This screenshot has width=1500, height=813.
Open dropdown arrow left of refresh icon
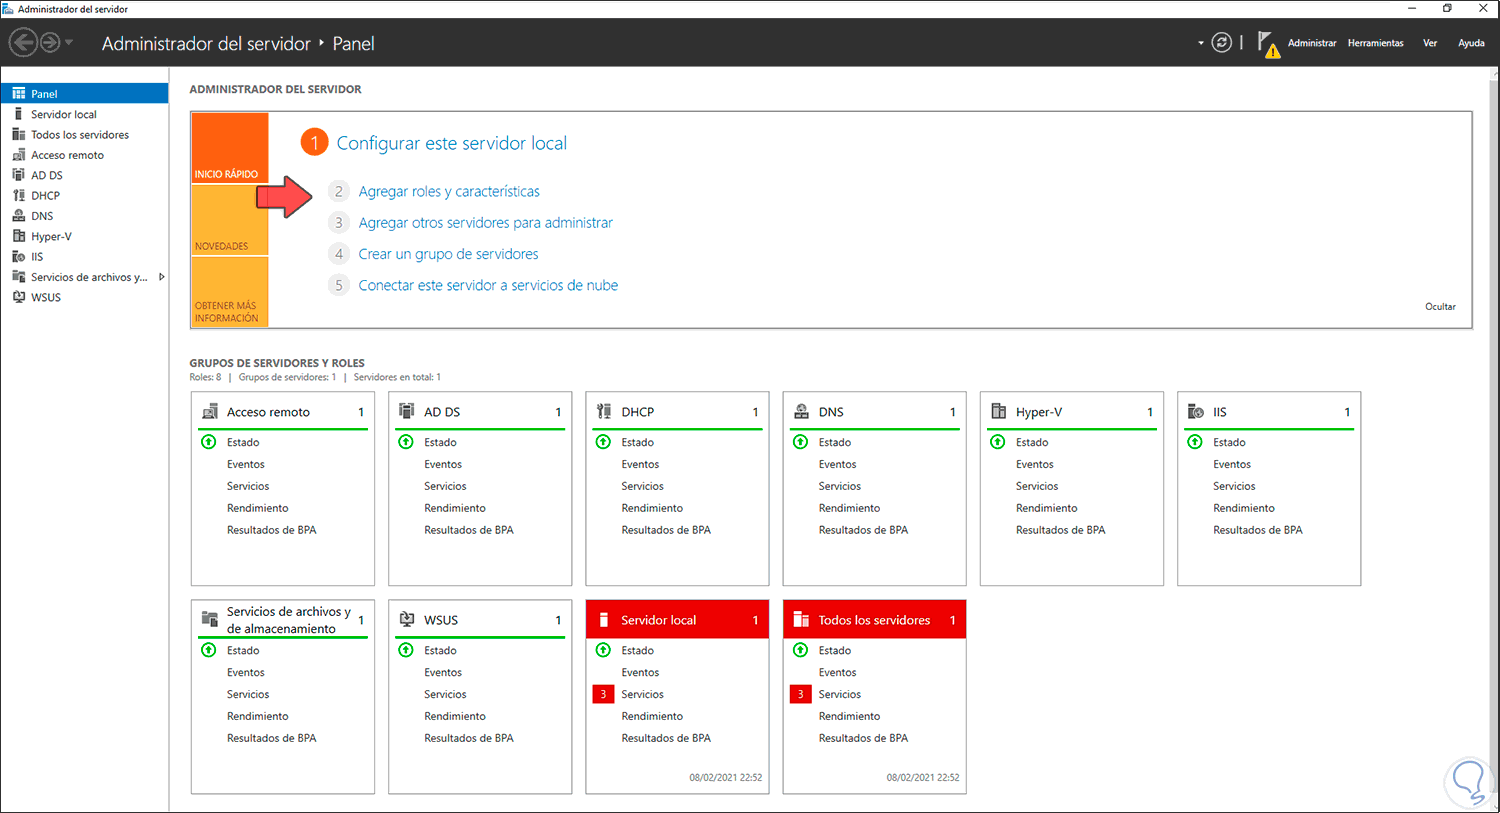(1200, 43)
